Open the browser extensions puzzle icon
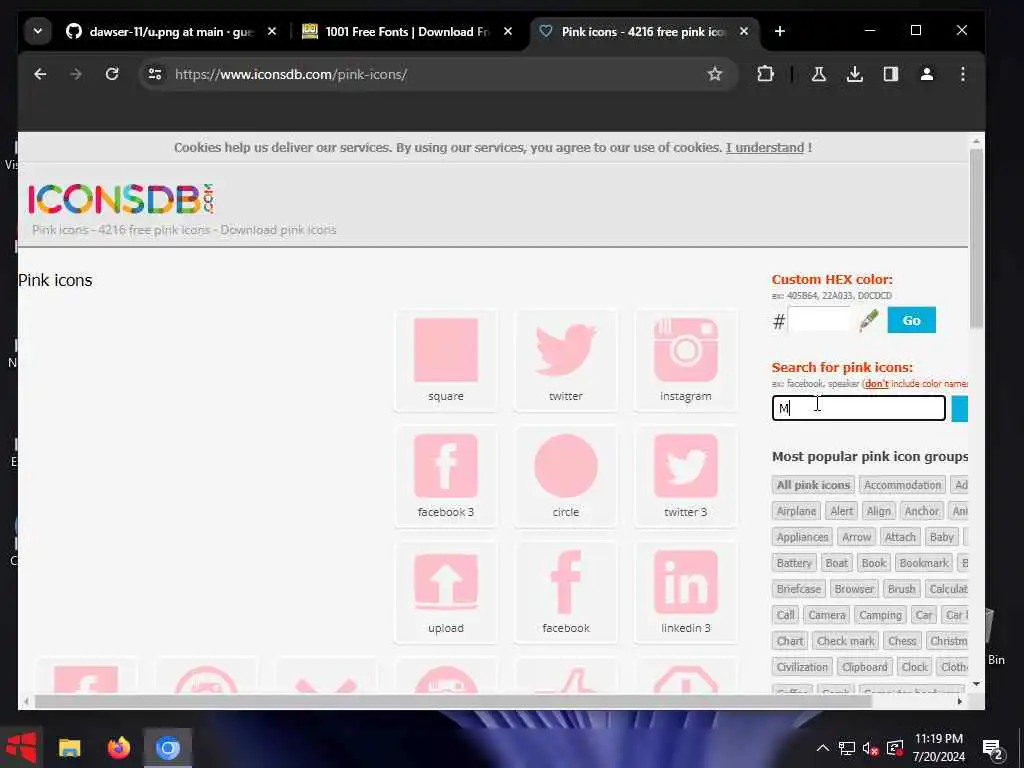The height and width of the screenshot is (768, 1024). click(765, 74)
